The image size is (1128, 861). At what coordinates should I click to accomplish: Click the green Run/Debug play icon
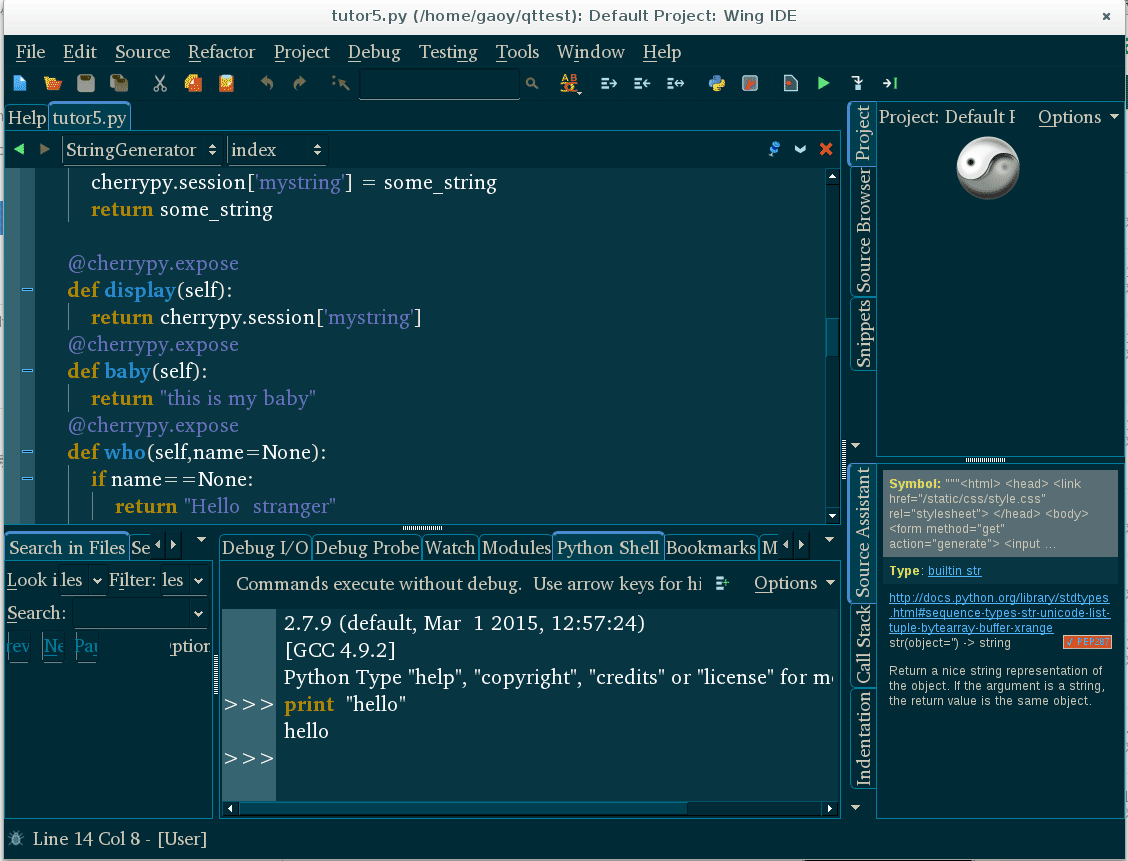[x=823, y=84]
